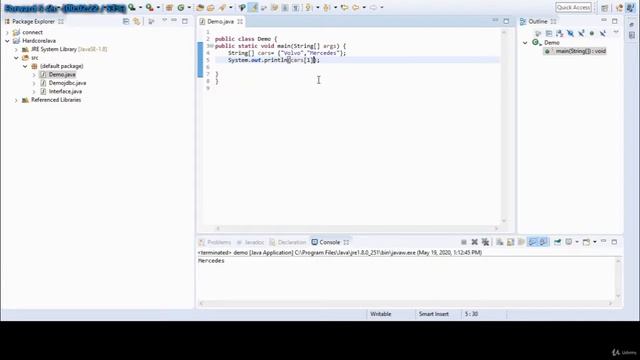Click into the Quick Access field
640x360 pixels.
(x=573, y=7)
